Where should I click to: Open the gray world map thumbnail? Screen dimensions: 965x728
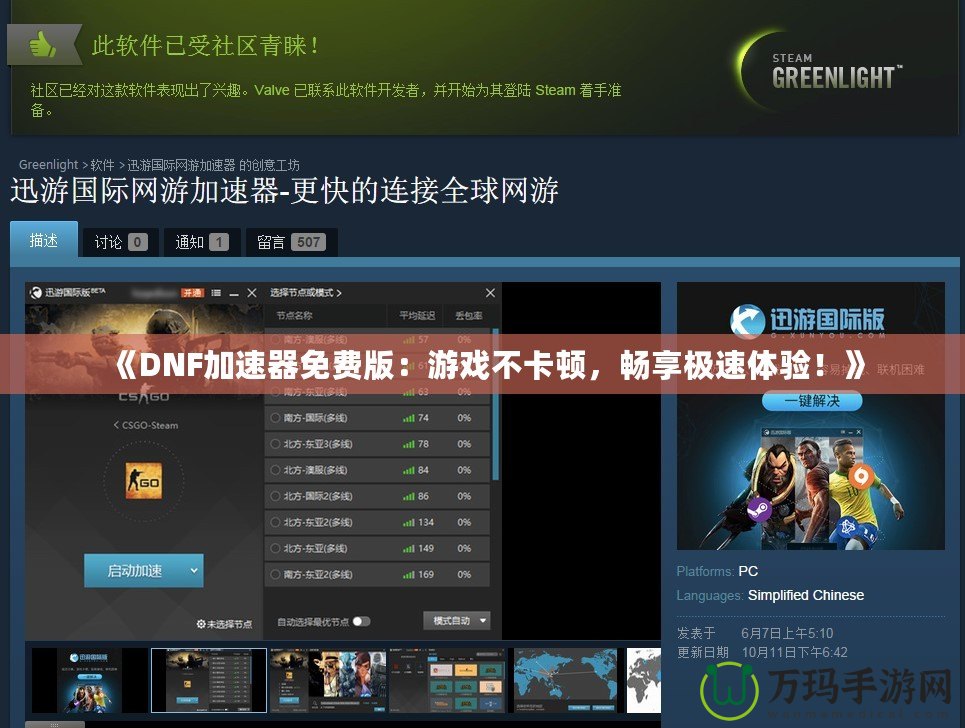644,680
